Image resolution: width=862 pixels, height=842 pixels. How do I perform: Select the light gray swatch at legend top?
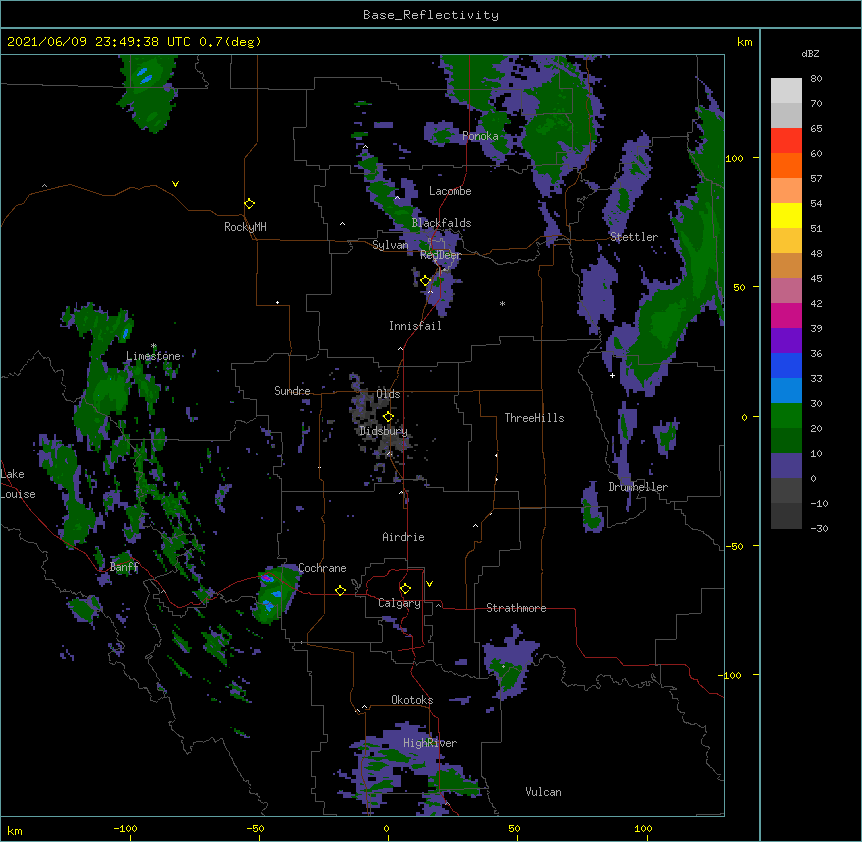coord(786,91)
